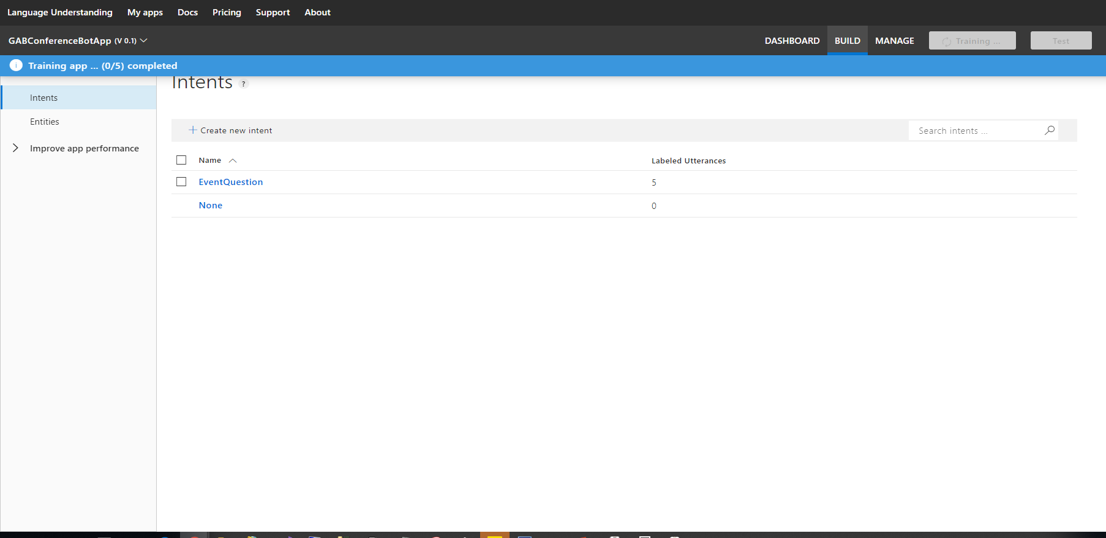
Task: Open Support in top navigation
Action: [273, 13]
